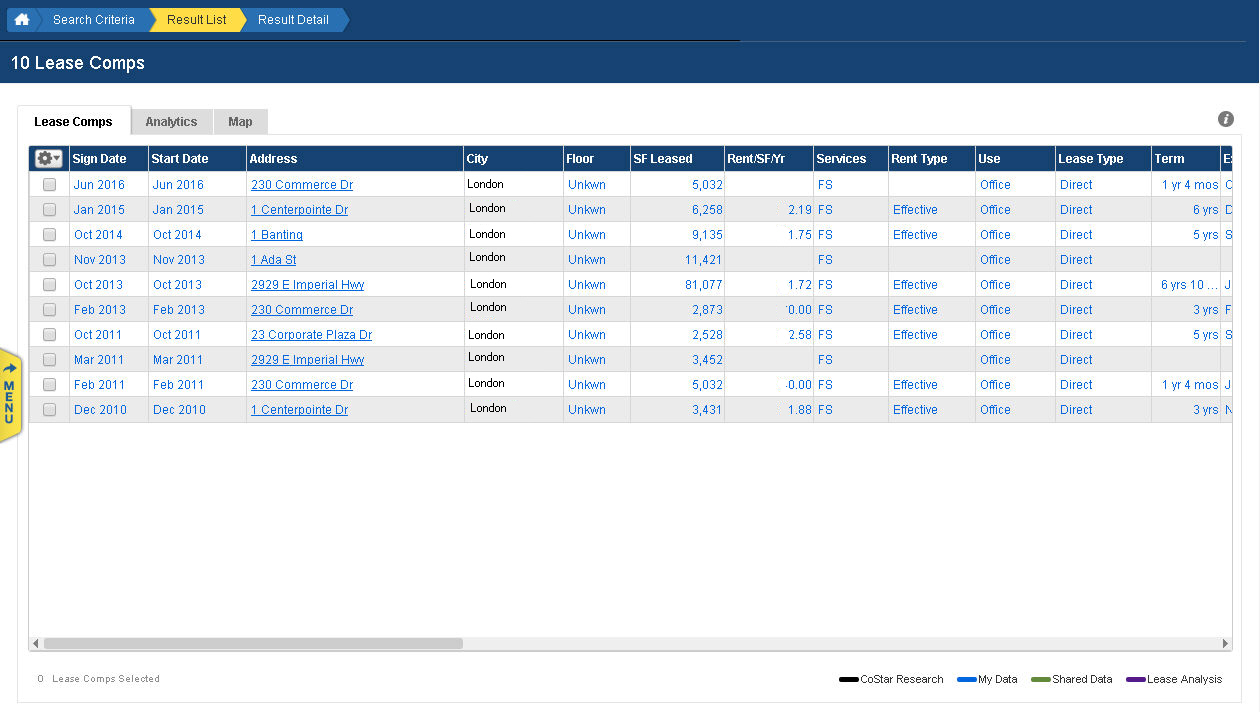1260x712 pixels.
Task: Select the Dec 2010 row checkbox
Action: pyautogui.click(x=48, y=409)
